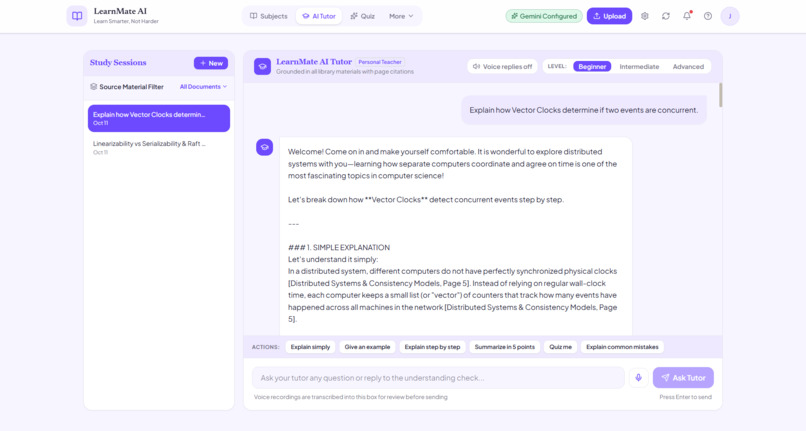
Task: Open the Quiz tab
Action: pos(362,16)
